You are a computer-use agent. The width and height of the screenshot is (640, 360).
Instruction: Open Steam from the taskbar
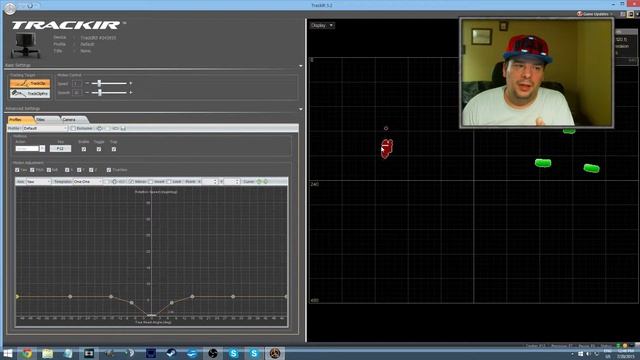pos(171,353)
